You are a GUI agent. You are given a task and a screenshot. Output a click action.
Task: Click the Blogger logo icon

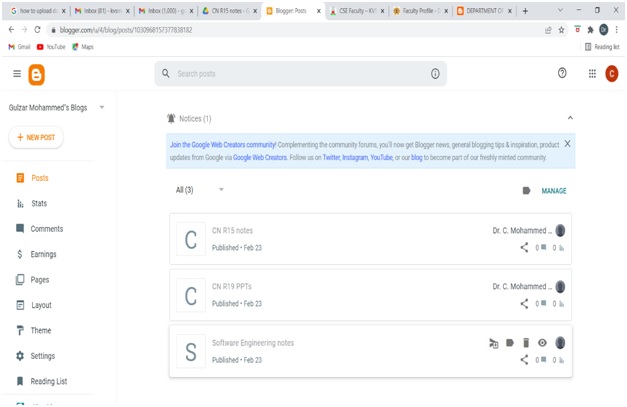pyautogui.click(x=37, y=74)
